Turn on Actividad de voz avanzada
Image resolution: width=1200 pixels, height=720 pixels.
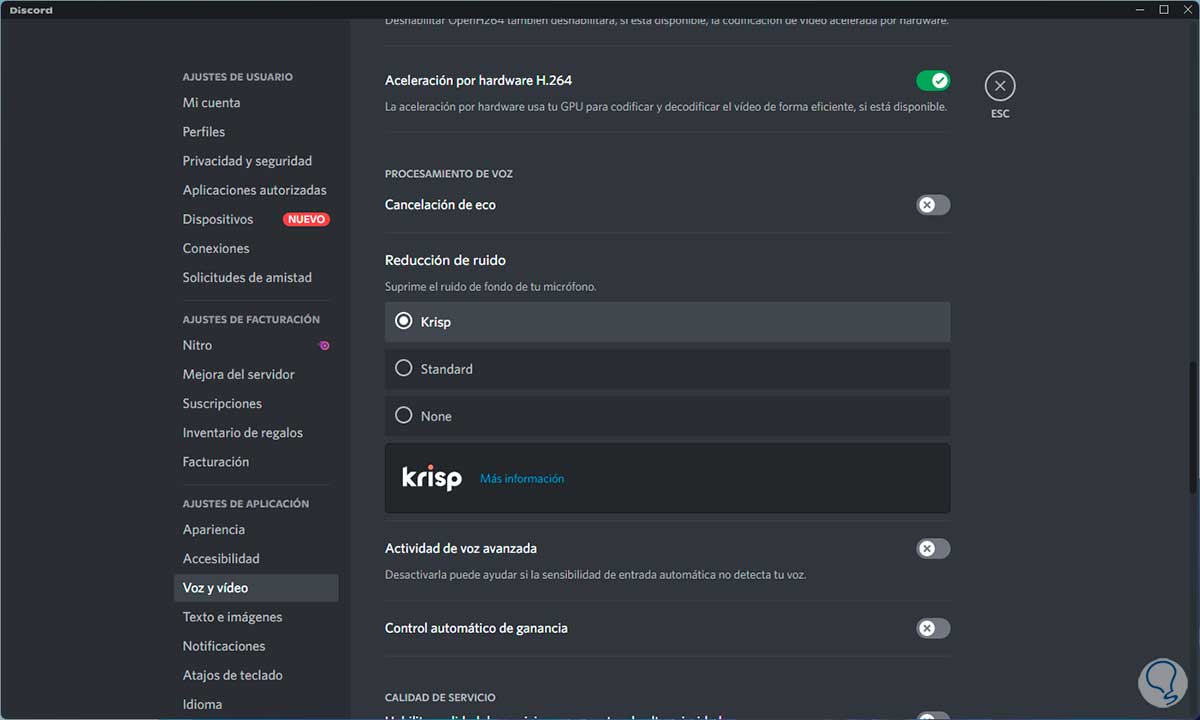click(x=932, y=549)
